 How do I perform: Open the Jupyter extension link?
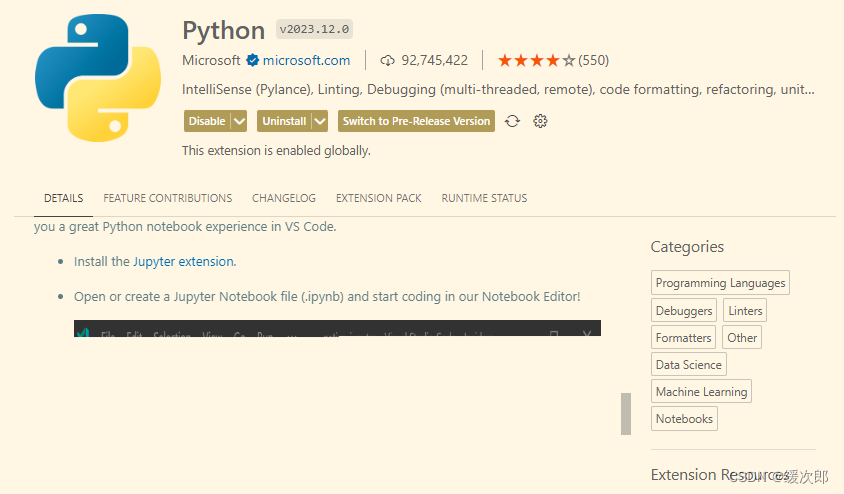(x=184, y=262)
